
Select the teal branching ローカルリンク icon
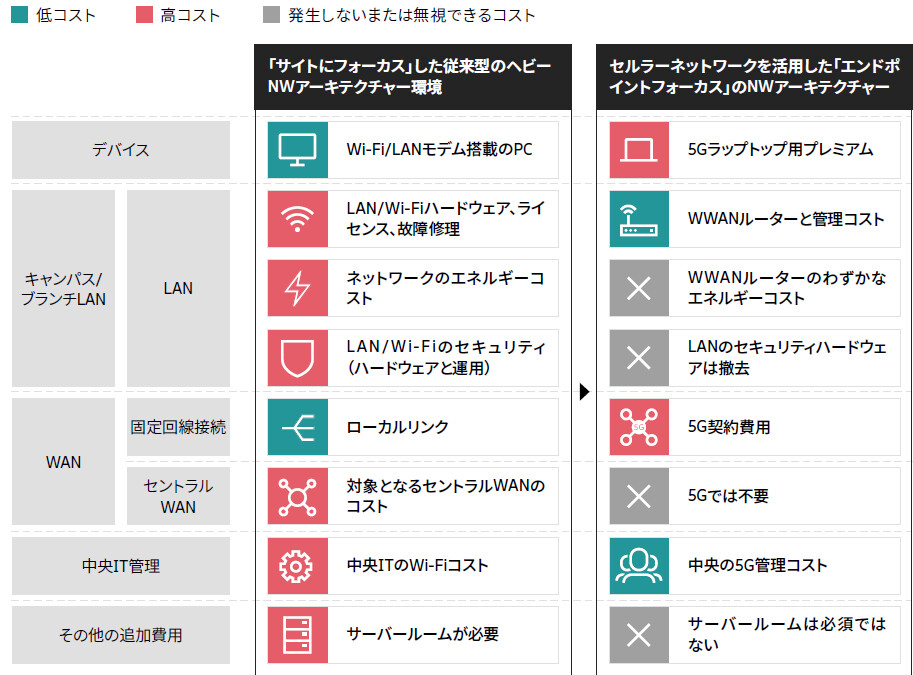pyautogui.click(x=297, y=427)
